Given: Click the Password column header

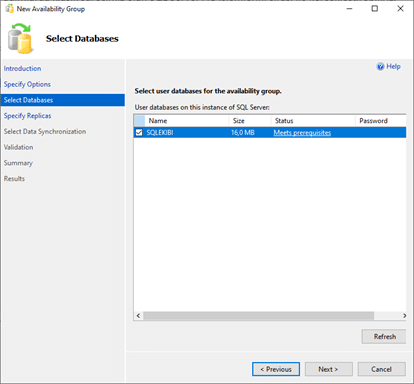Looking at the screenshot, I should pos(381,121).
